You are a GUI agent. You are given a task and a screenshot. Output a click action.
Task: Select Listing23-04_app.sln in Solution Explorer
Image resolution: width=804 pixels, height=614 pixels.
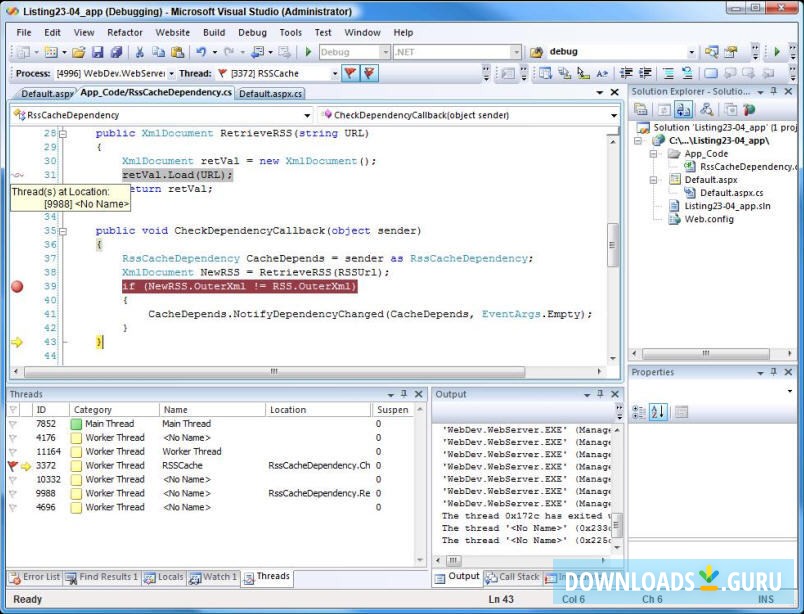(727, 206)
